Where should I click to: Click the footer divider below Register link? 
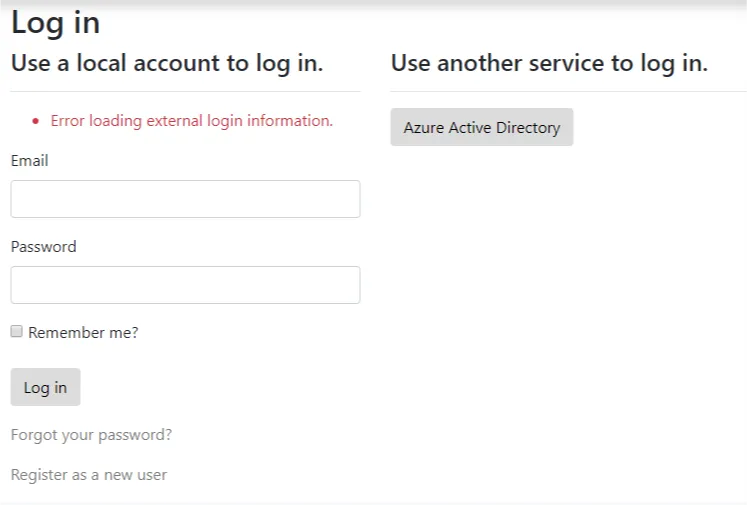[x=373, y=503]
